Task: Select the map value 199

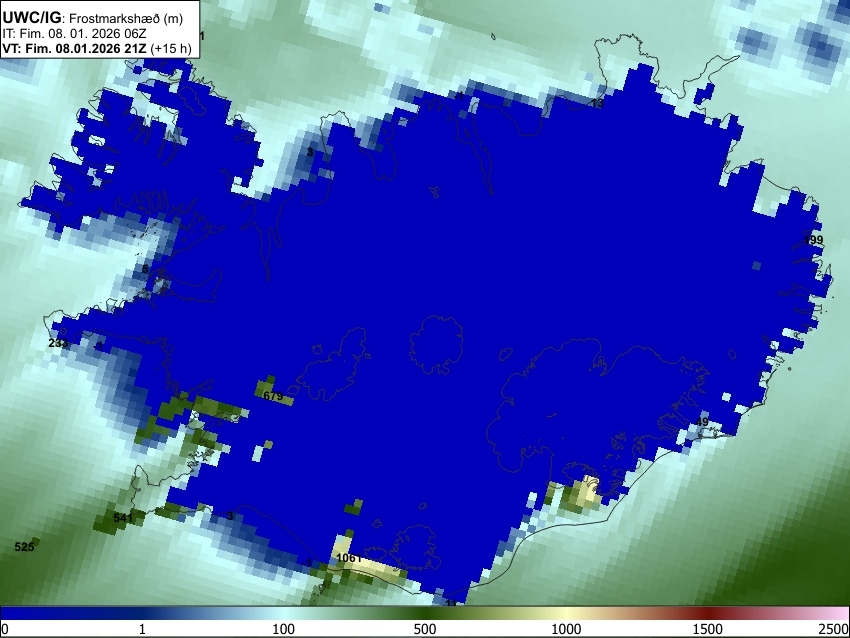Action: pyautogui.click(x=813, y=240)
